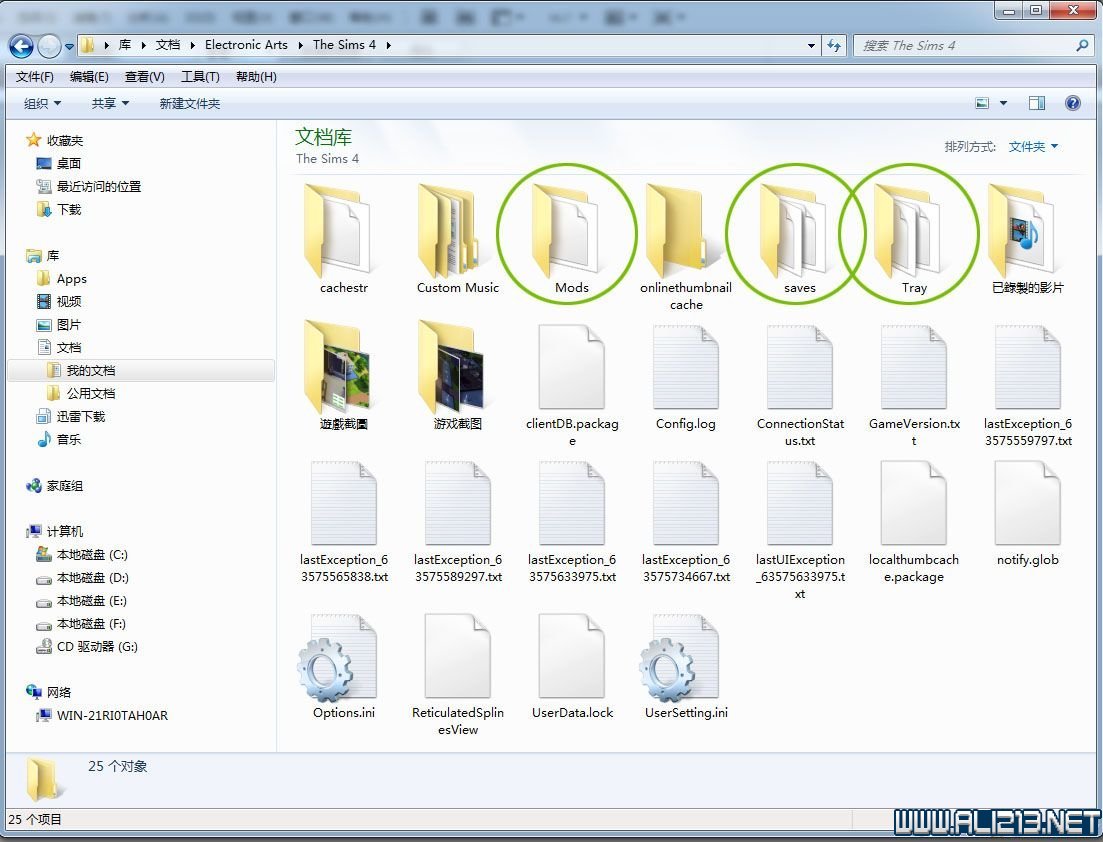The image size is (1103, 842).
Task: Click the back navigation arrow
Action: (x=21, y=45)
